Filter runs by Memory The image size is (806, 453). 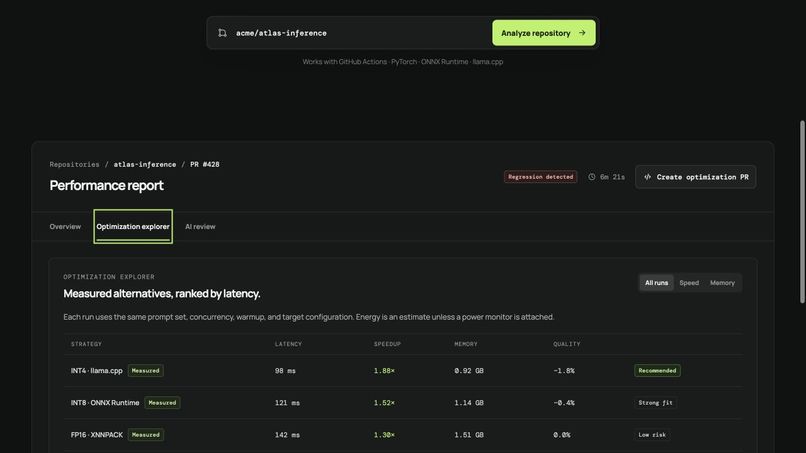pos(722,283)
